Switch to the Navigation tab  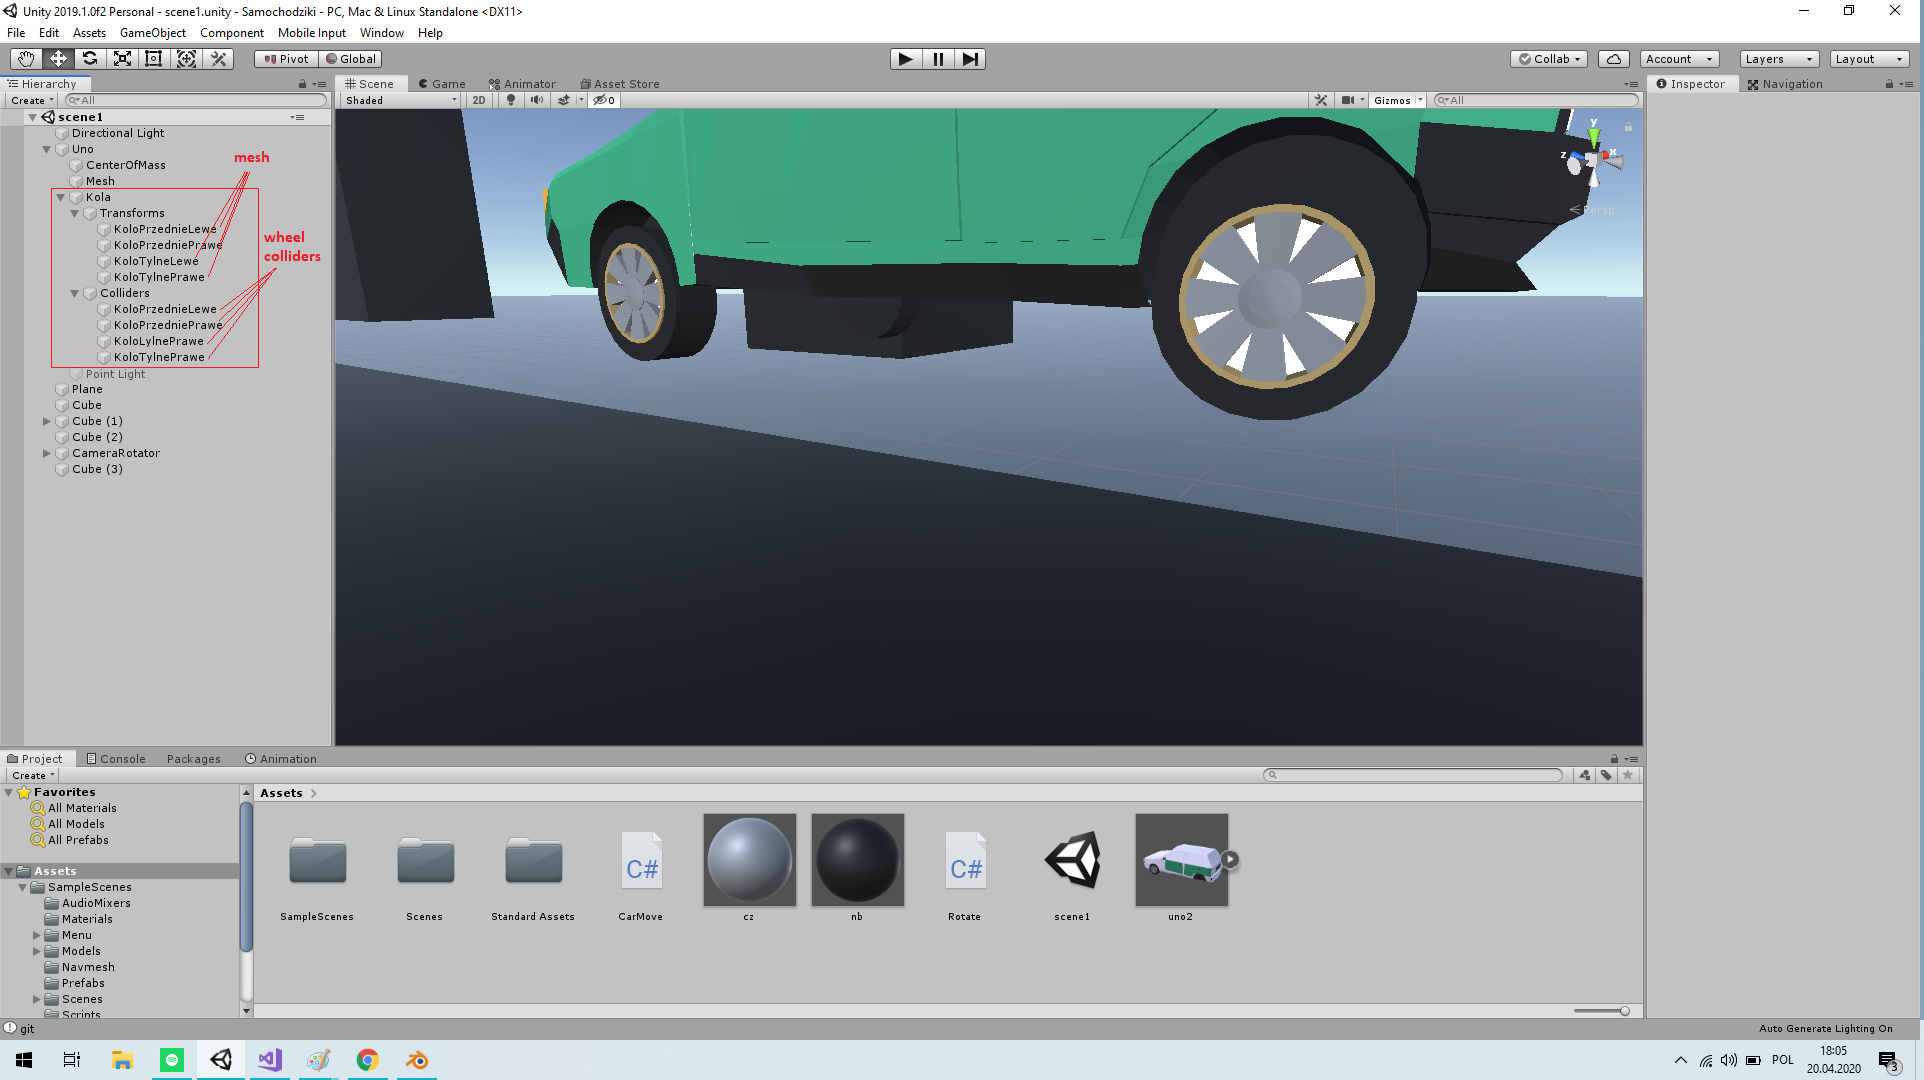coord(1785,84)
